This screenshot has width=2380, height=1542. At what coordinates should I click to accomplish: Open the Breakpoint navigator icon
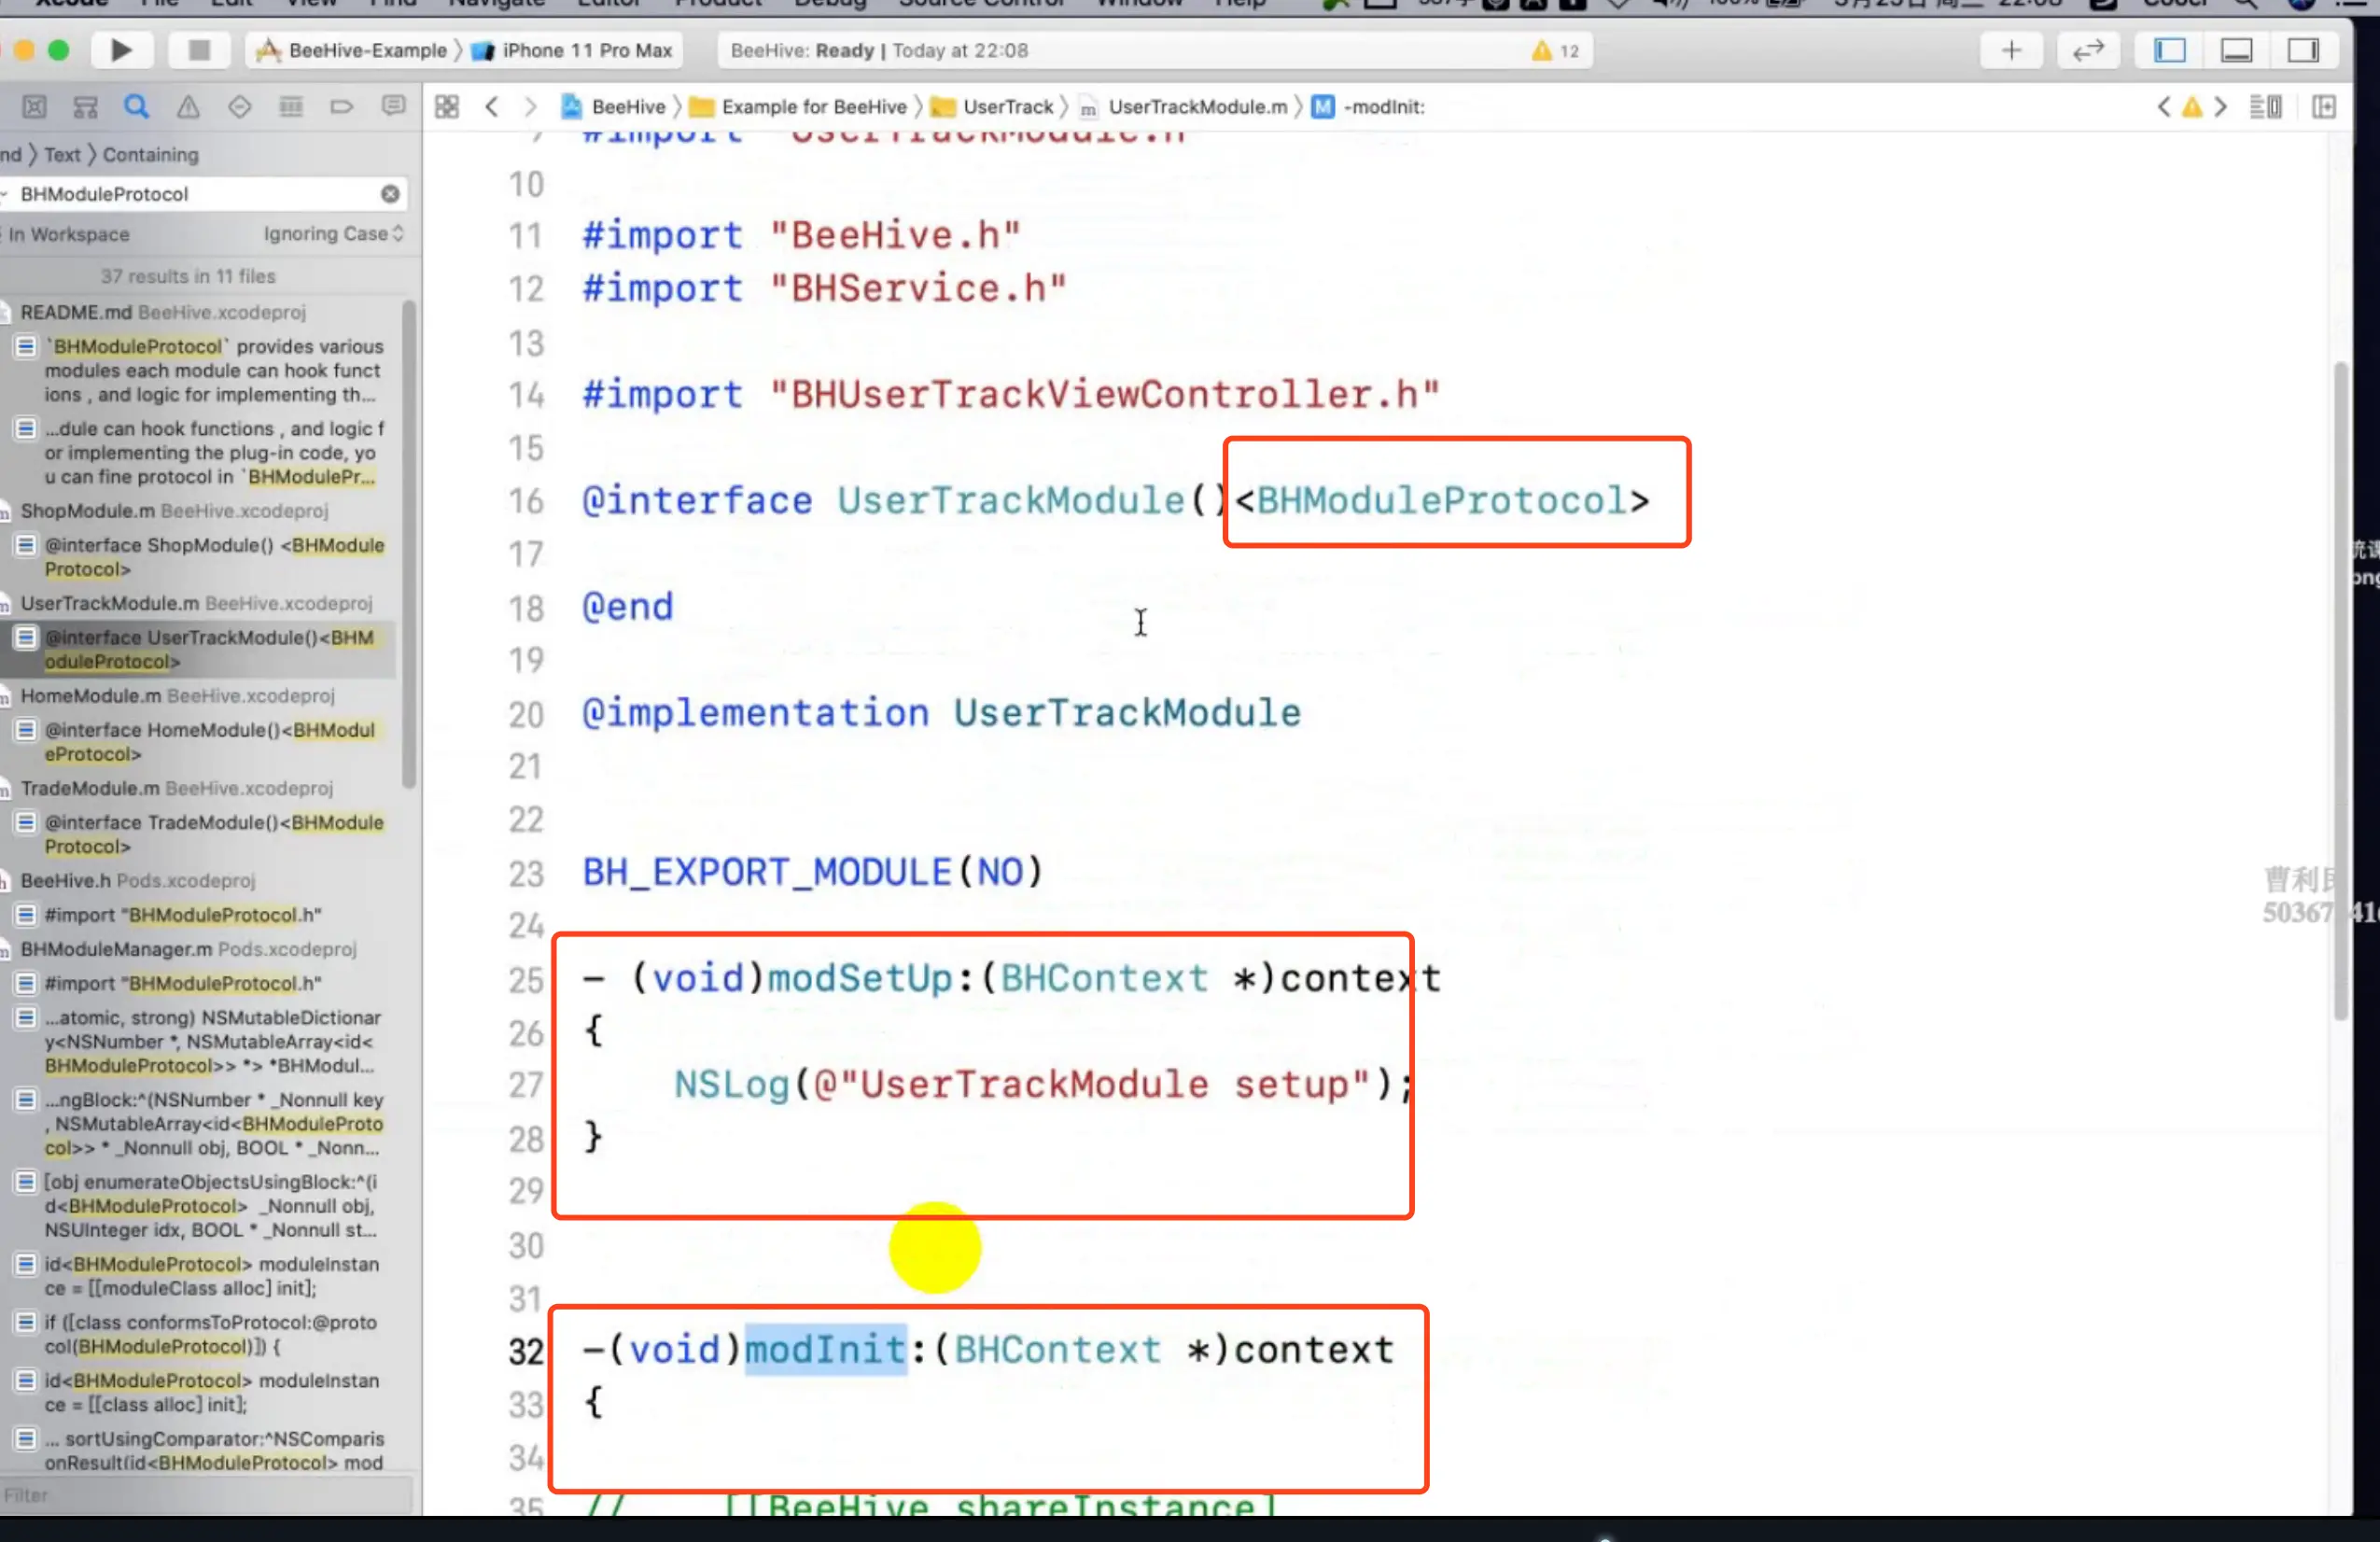341,107
